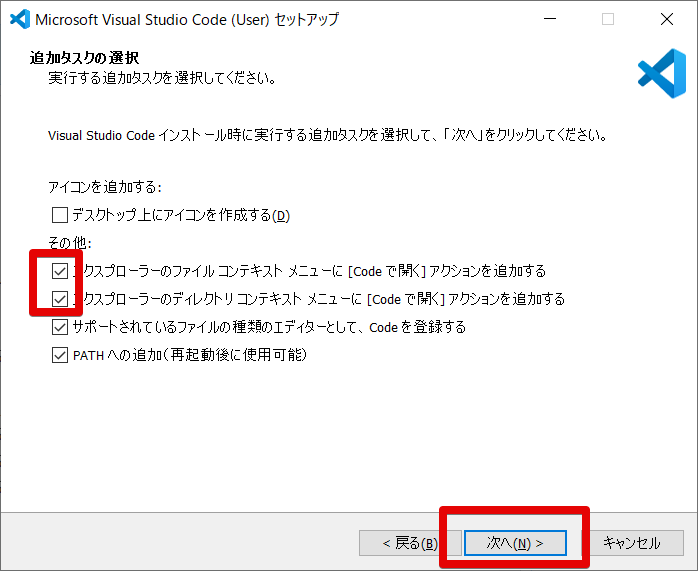Minimize the setup window
The height and width of the screenshot is (572, 698).
pos(549,19)
